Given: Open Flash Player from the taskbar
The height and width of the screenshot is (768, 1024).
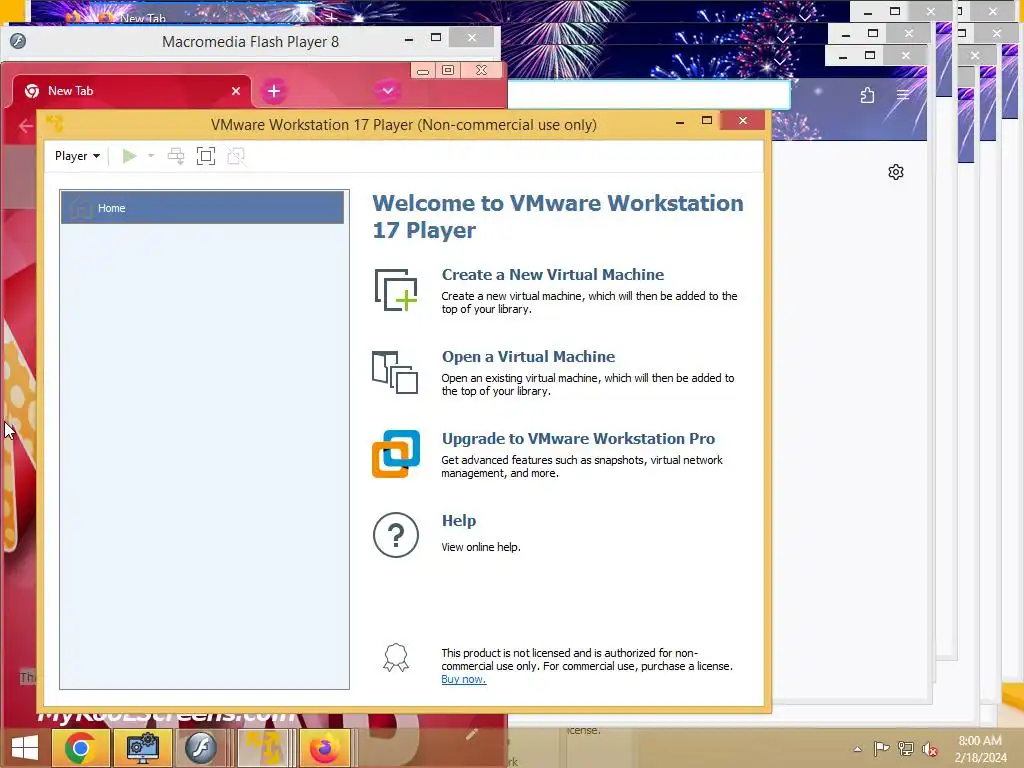Looking at the screenshot, I should 200,748.
